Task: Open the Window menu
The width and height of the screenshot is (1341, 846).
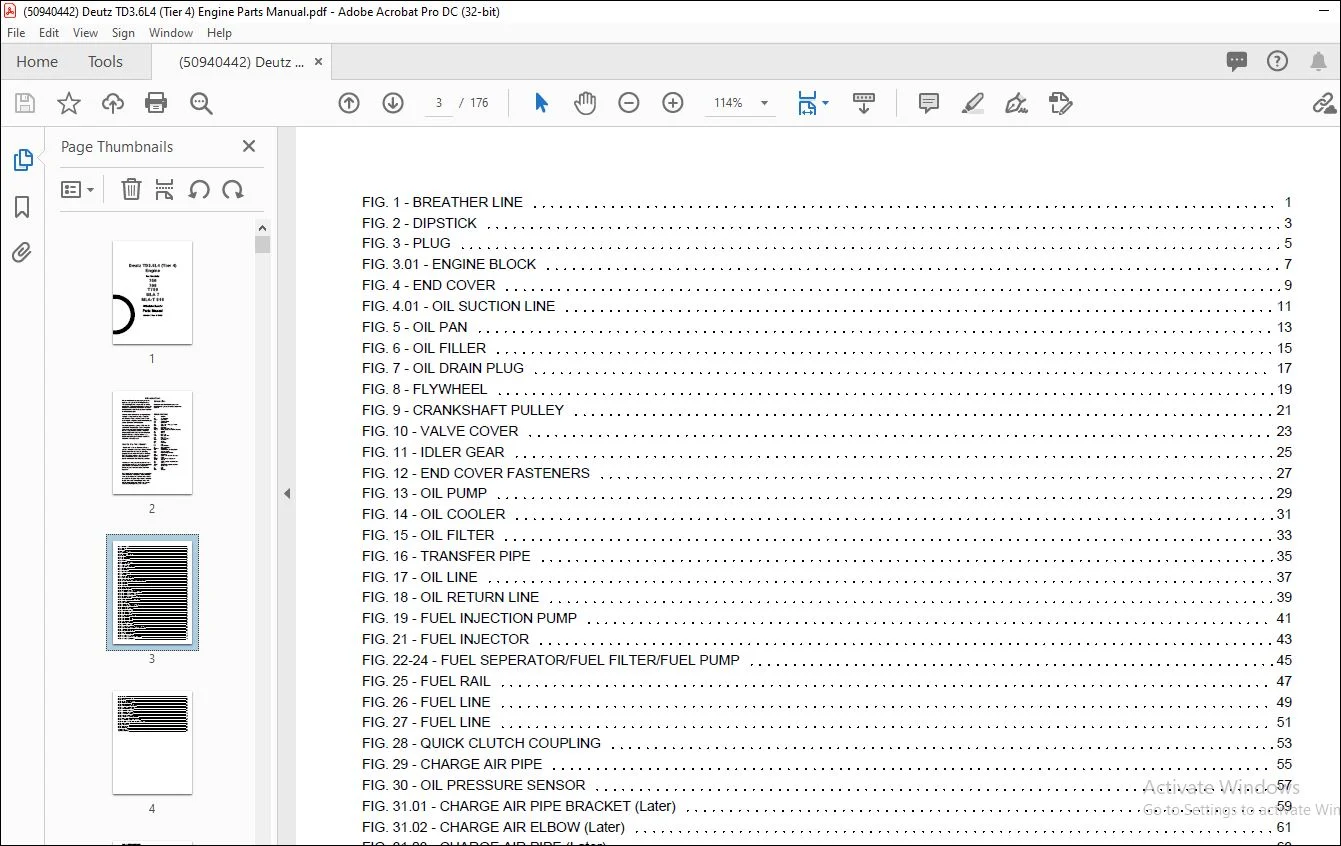Action: pos(171,33)
